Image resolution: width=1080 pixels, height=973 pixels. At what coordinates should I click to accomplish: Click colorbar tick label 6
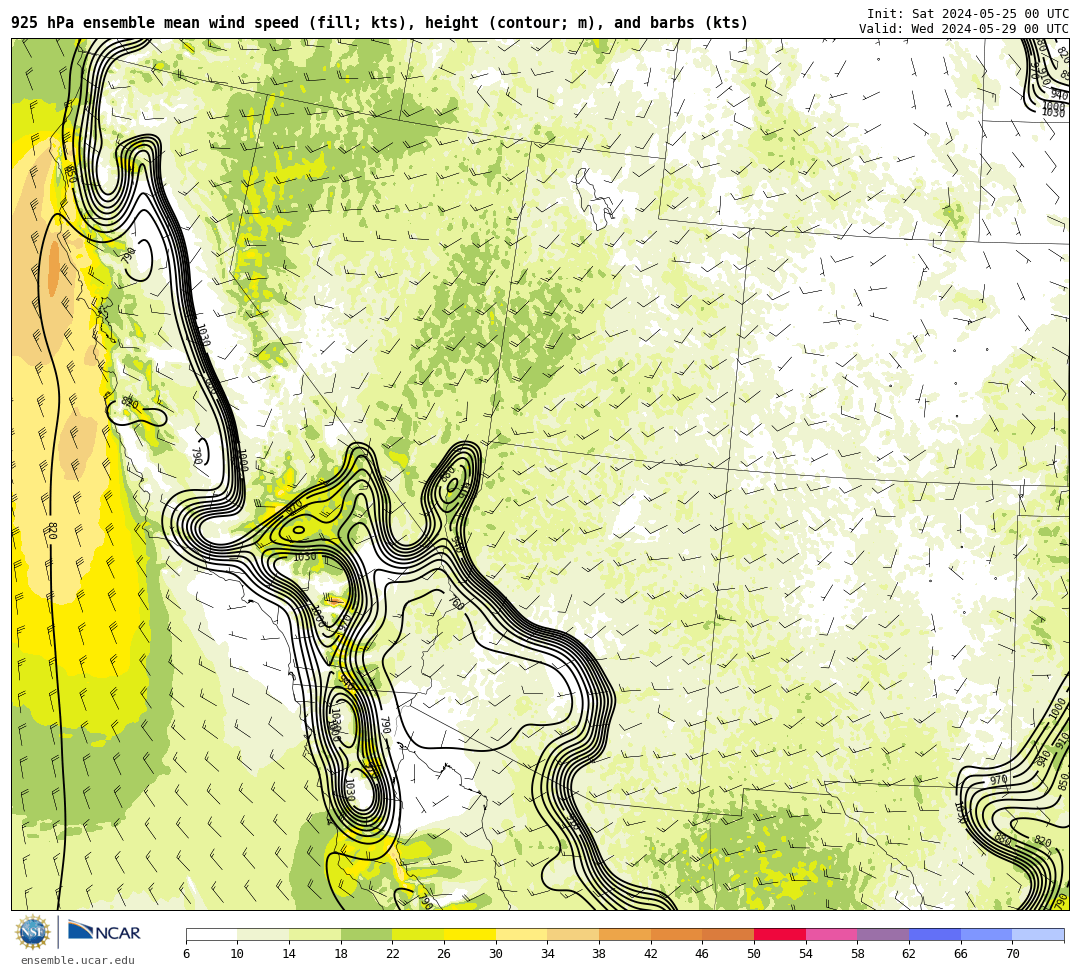point(187,954)
